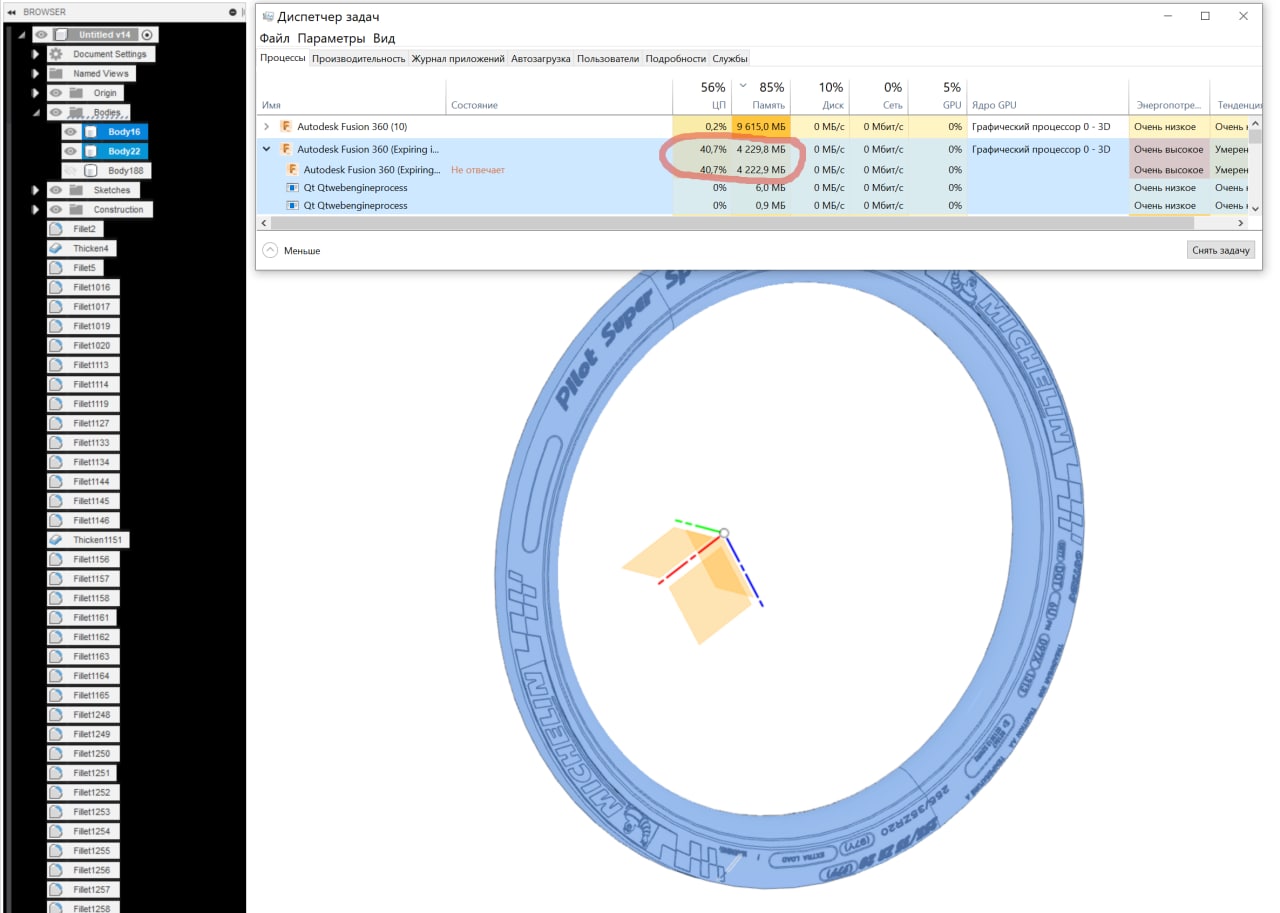Hide Body16 using its eye icon
The height and width of the screenshot is (913, 1280).
[70, 132]
